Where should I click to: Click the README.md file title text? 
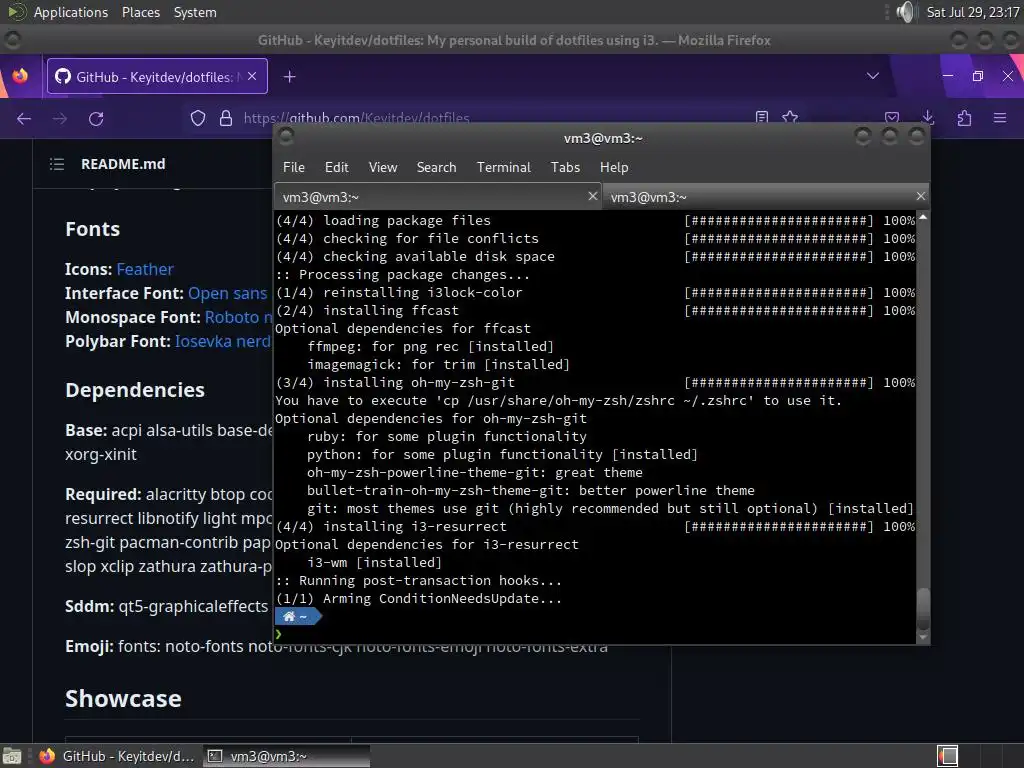pos(123,164)
